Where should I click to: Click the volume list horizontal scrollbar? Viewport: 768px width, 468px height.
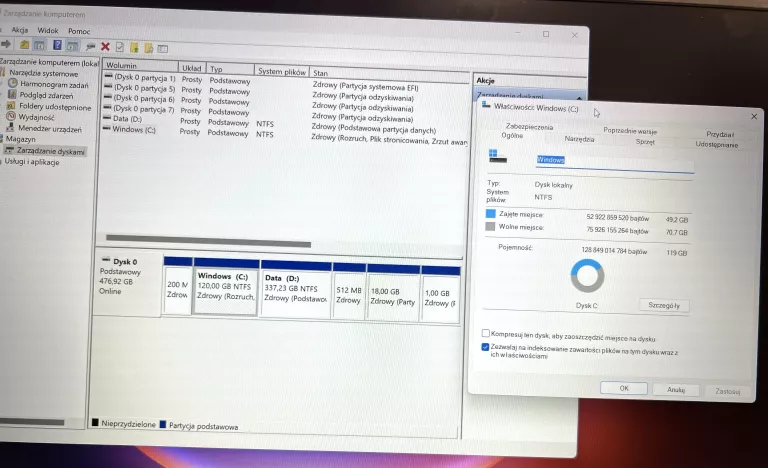tap(208, 241)
